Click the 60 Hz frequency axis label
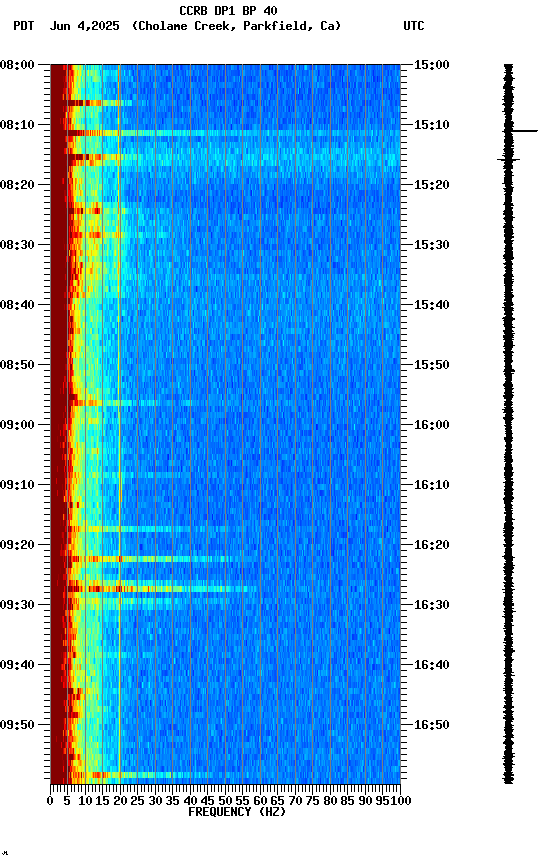 260,801
